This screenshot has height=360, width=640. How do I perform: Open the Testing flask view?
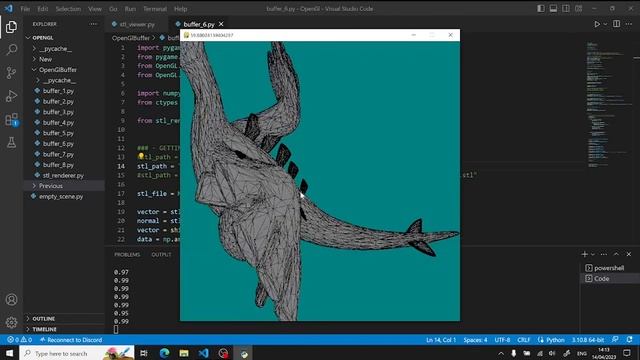[11, 142]
